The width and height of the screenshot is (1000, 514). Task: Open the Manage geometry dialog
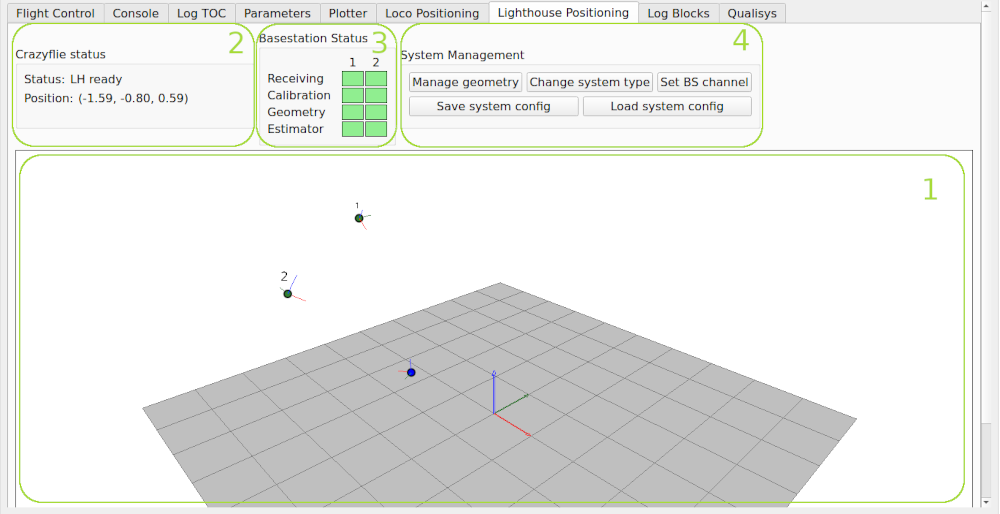pos(465,82)
